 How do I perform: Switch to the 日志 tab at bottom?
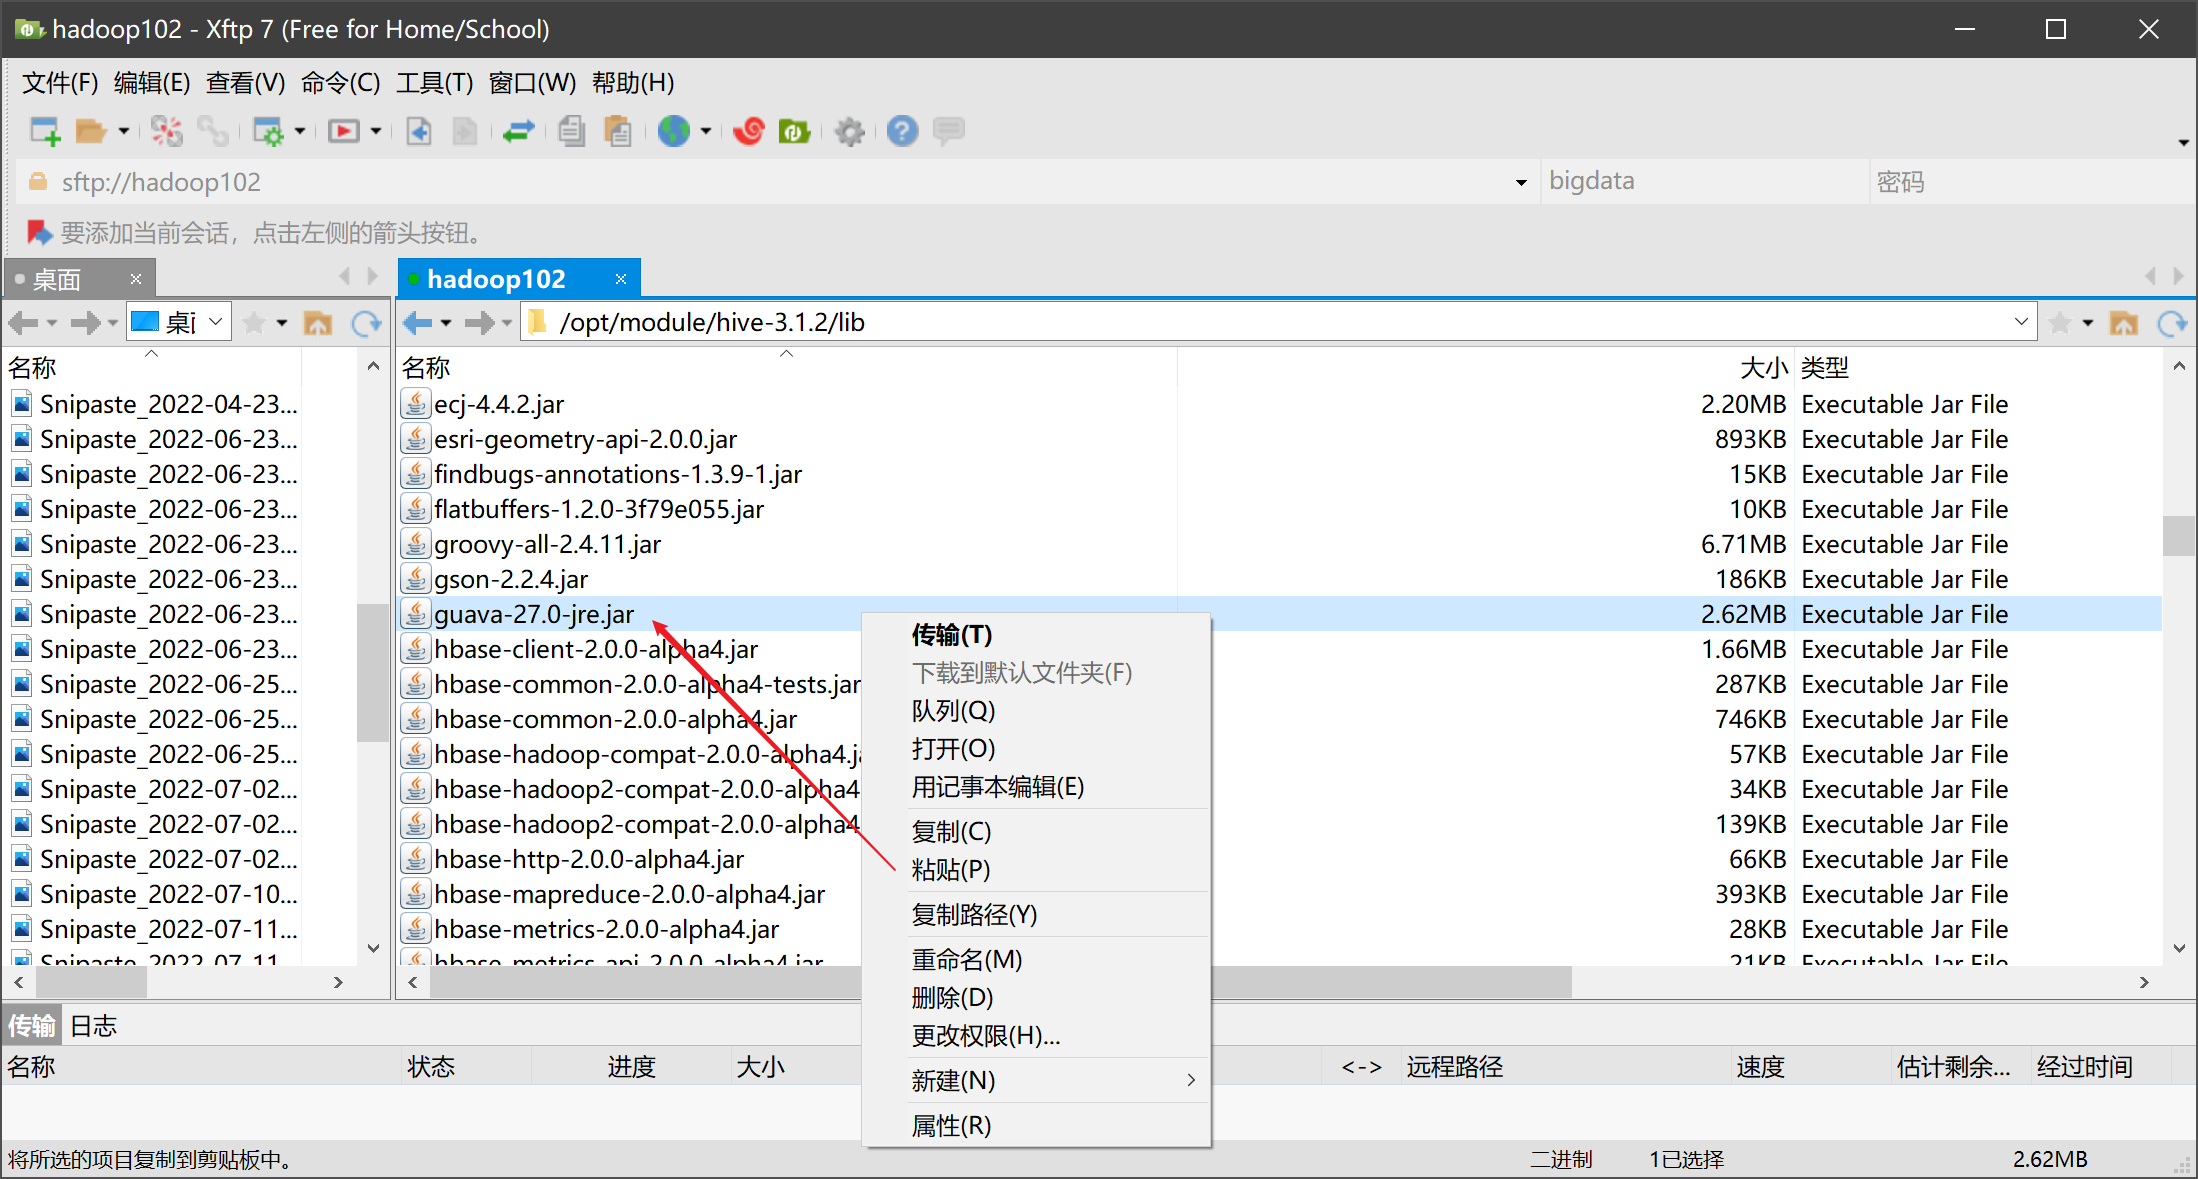click(92, 1025)
